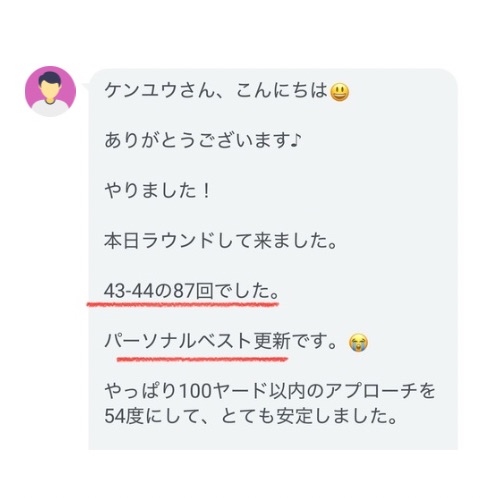Click the red underline below the 87回 score

pyautogui.click(x=183, y=304)
